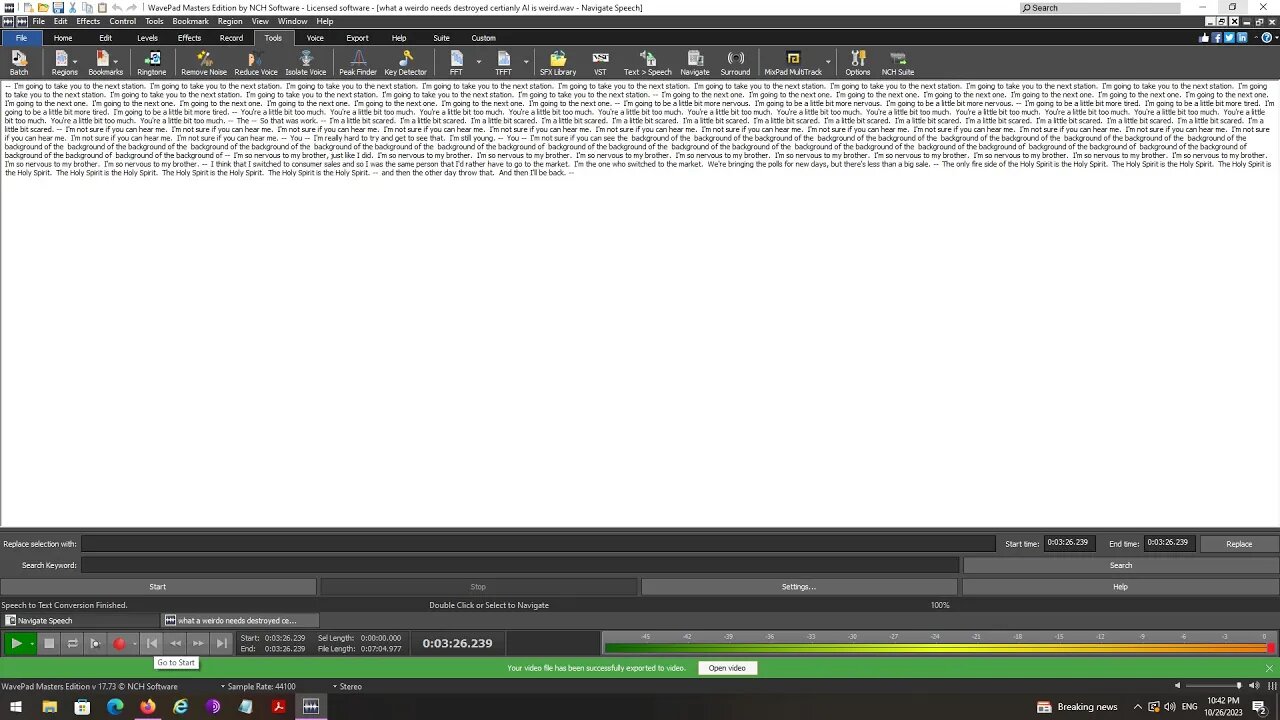Open the Peak Finder tool

(358, 63)
